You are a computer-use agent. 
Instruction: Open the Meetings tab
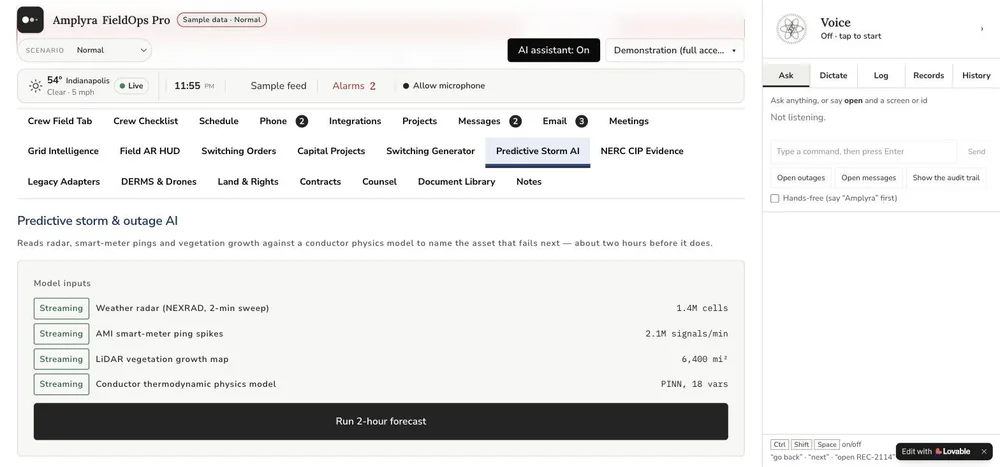(629, 121)
